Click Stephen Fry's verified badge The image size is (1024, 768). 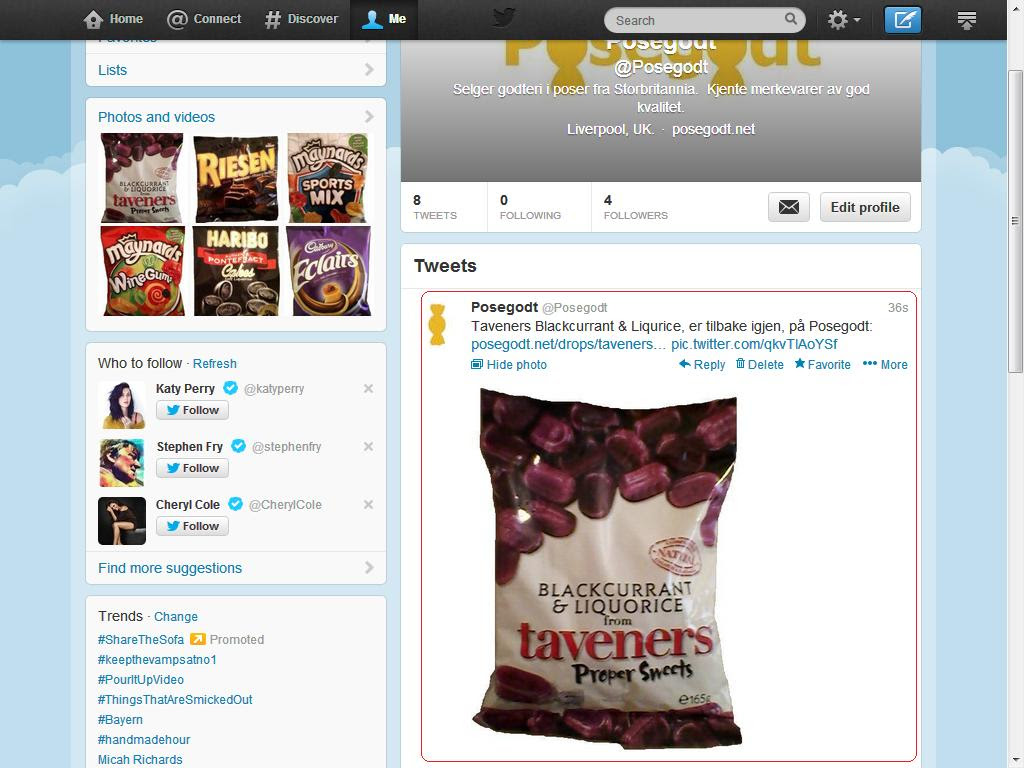click(239, 446)
